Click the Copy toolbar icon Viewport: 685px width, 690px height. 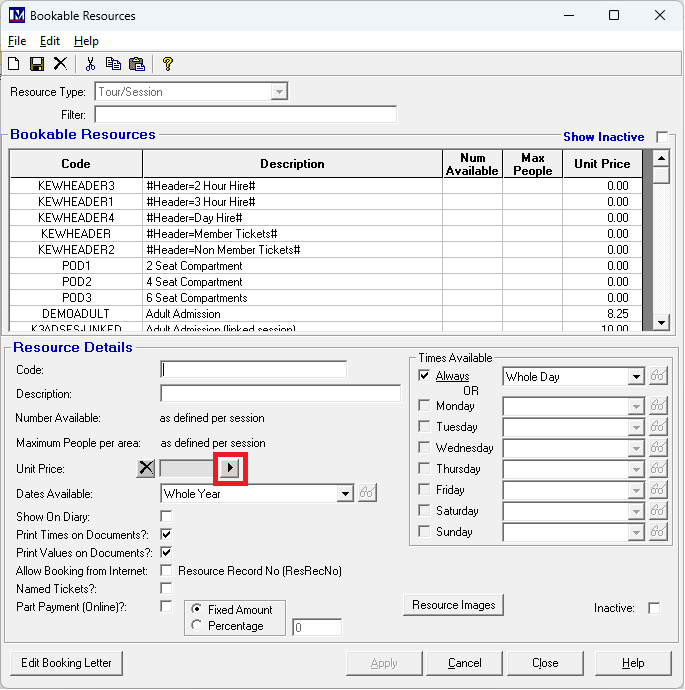pos(114,64)
